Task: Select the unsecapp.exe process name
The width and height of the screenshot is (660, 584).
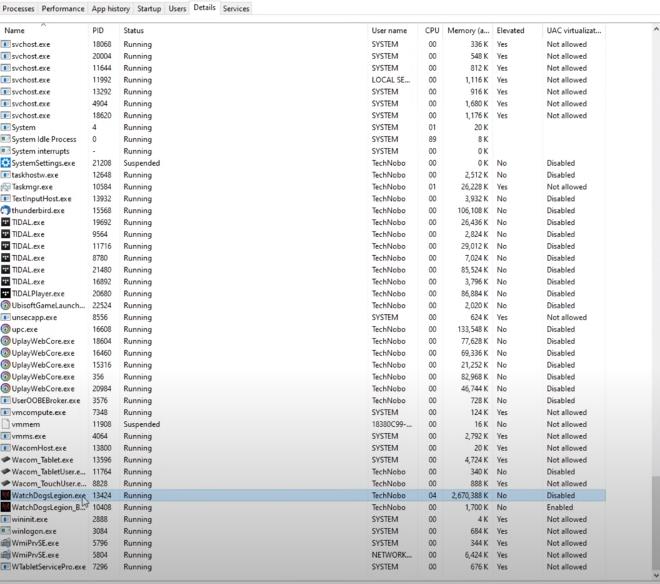Action: 34,317
